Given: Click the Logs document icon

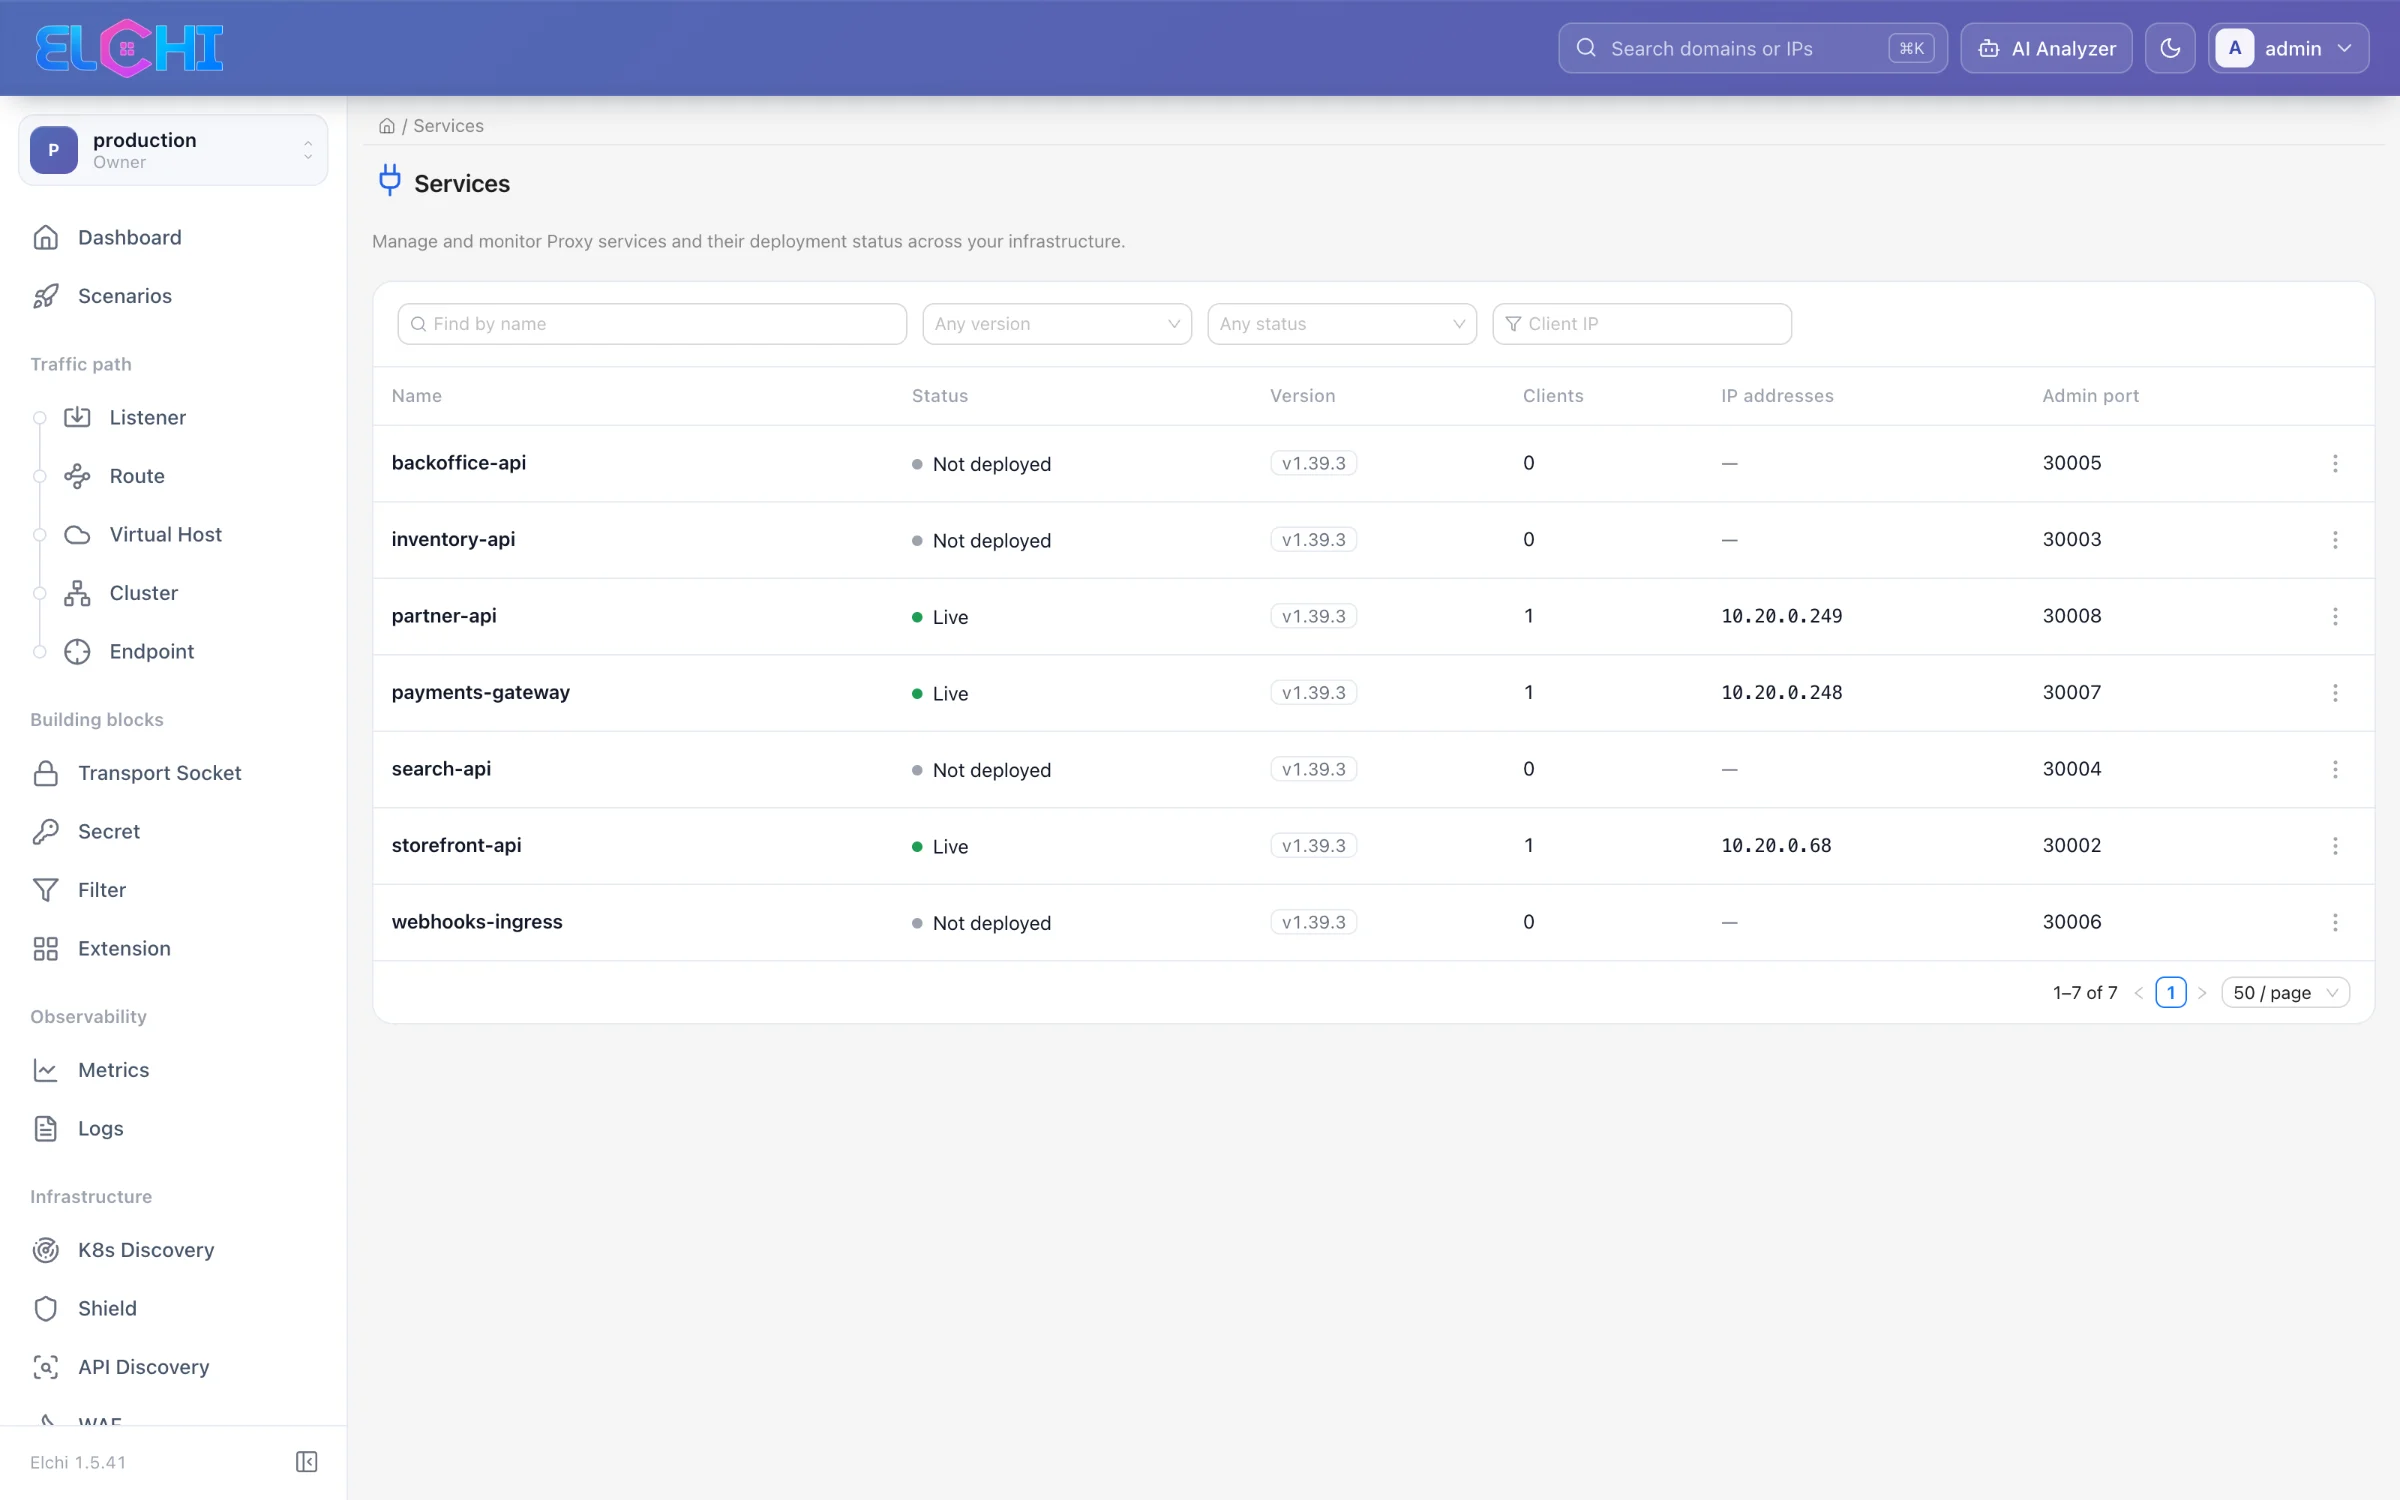Looking at the screenshot, I should click(45, 1129).
